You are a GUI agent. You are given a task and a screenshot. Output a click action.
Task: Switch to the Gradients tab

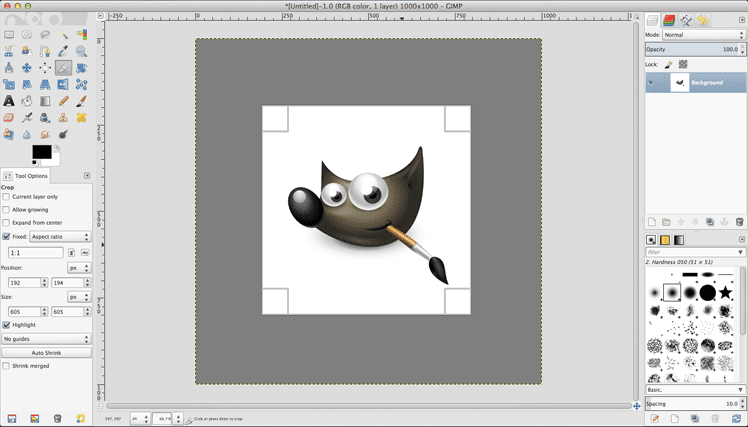point(679,240)
